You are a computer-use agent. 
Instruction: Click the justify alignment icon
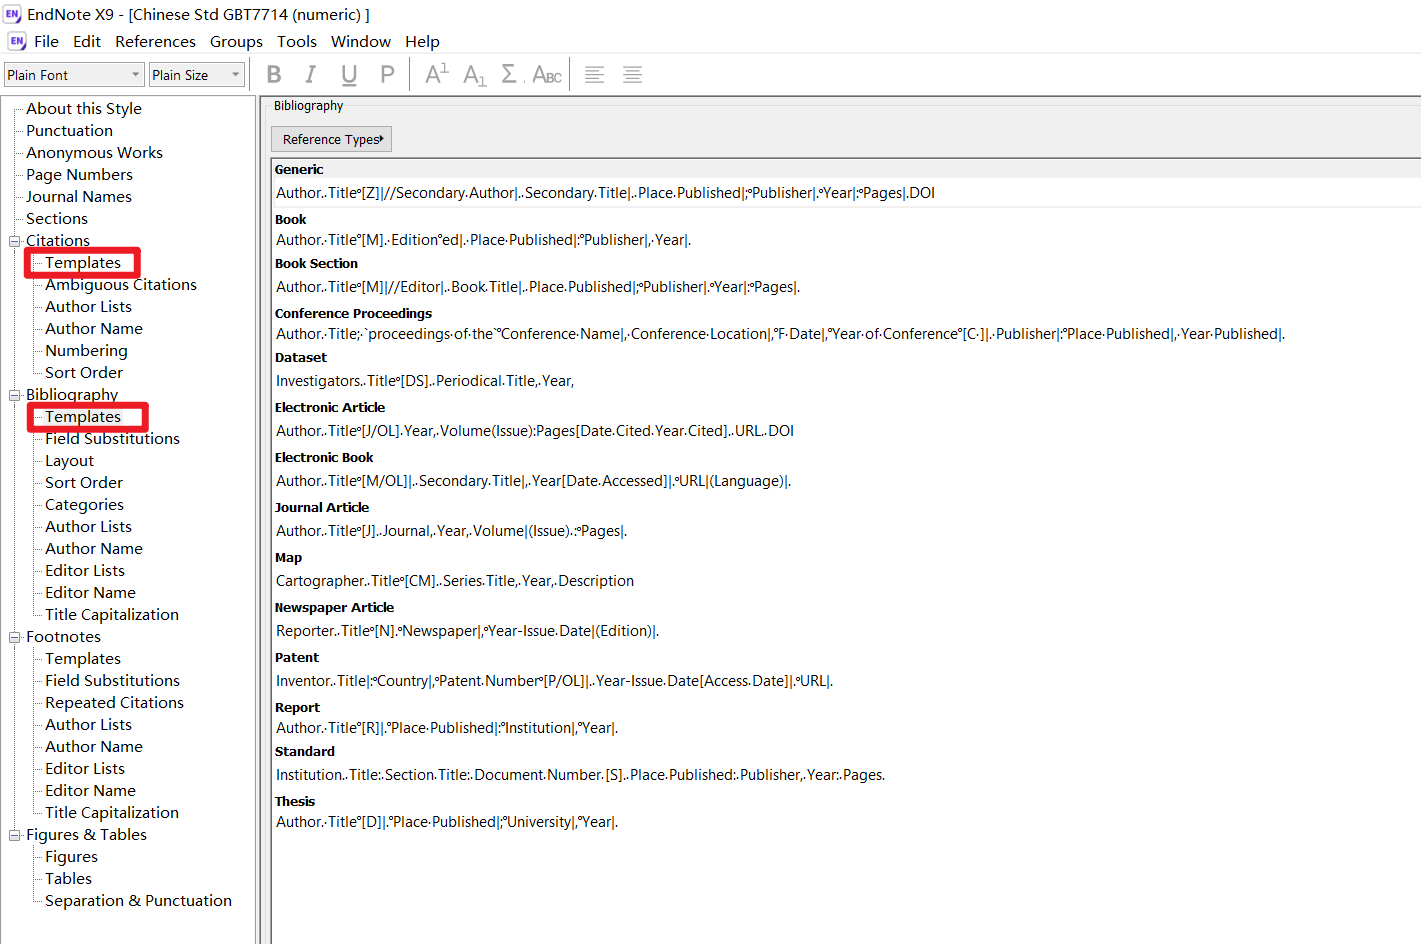point(633,75)
